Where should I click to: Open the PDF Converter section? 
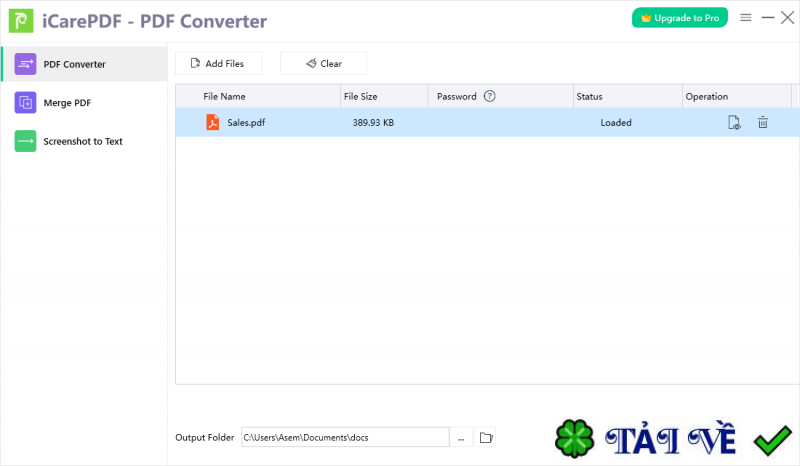tap(84, 64)
